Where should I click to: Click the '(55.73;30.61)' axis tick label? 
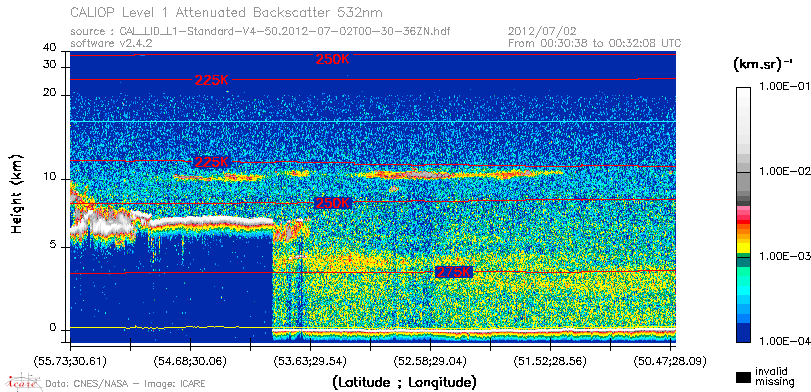[70, 360]
